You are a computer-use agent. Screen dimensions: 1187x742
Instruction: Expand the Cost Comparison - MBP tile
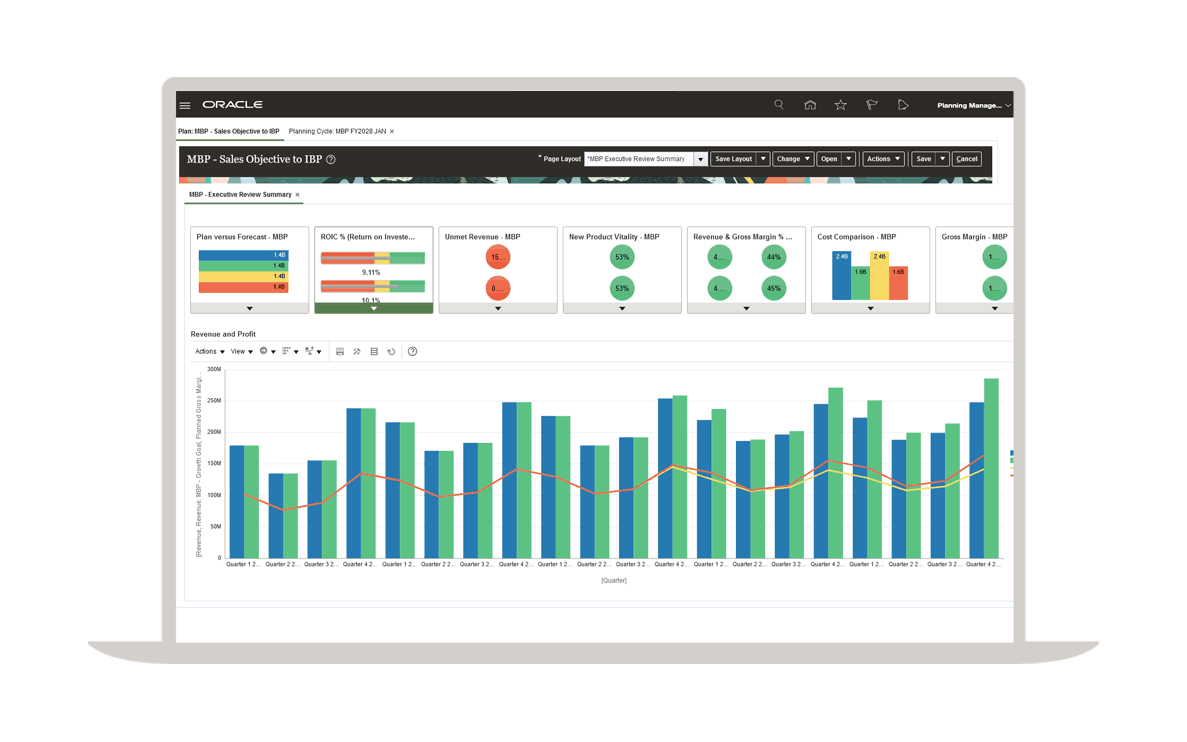870,309
